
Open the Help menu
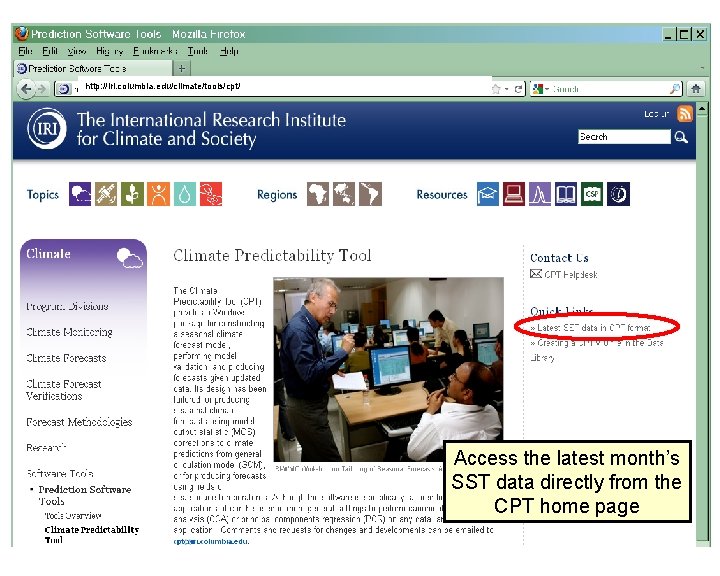(x=229, y=51)
